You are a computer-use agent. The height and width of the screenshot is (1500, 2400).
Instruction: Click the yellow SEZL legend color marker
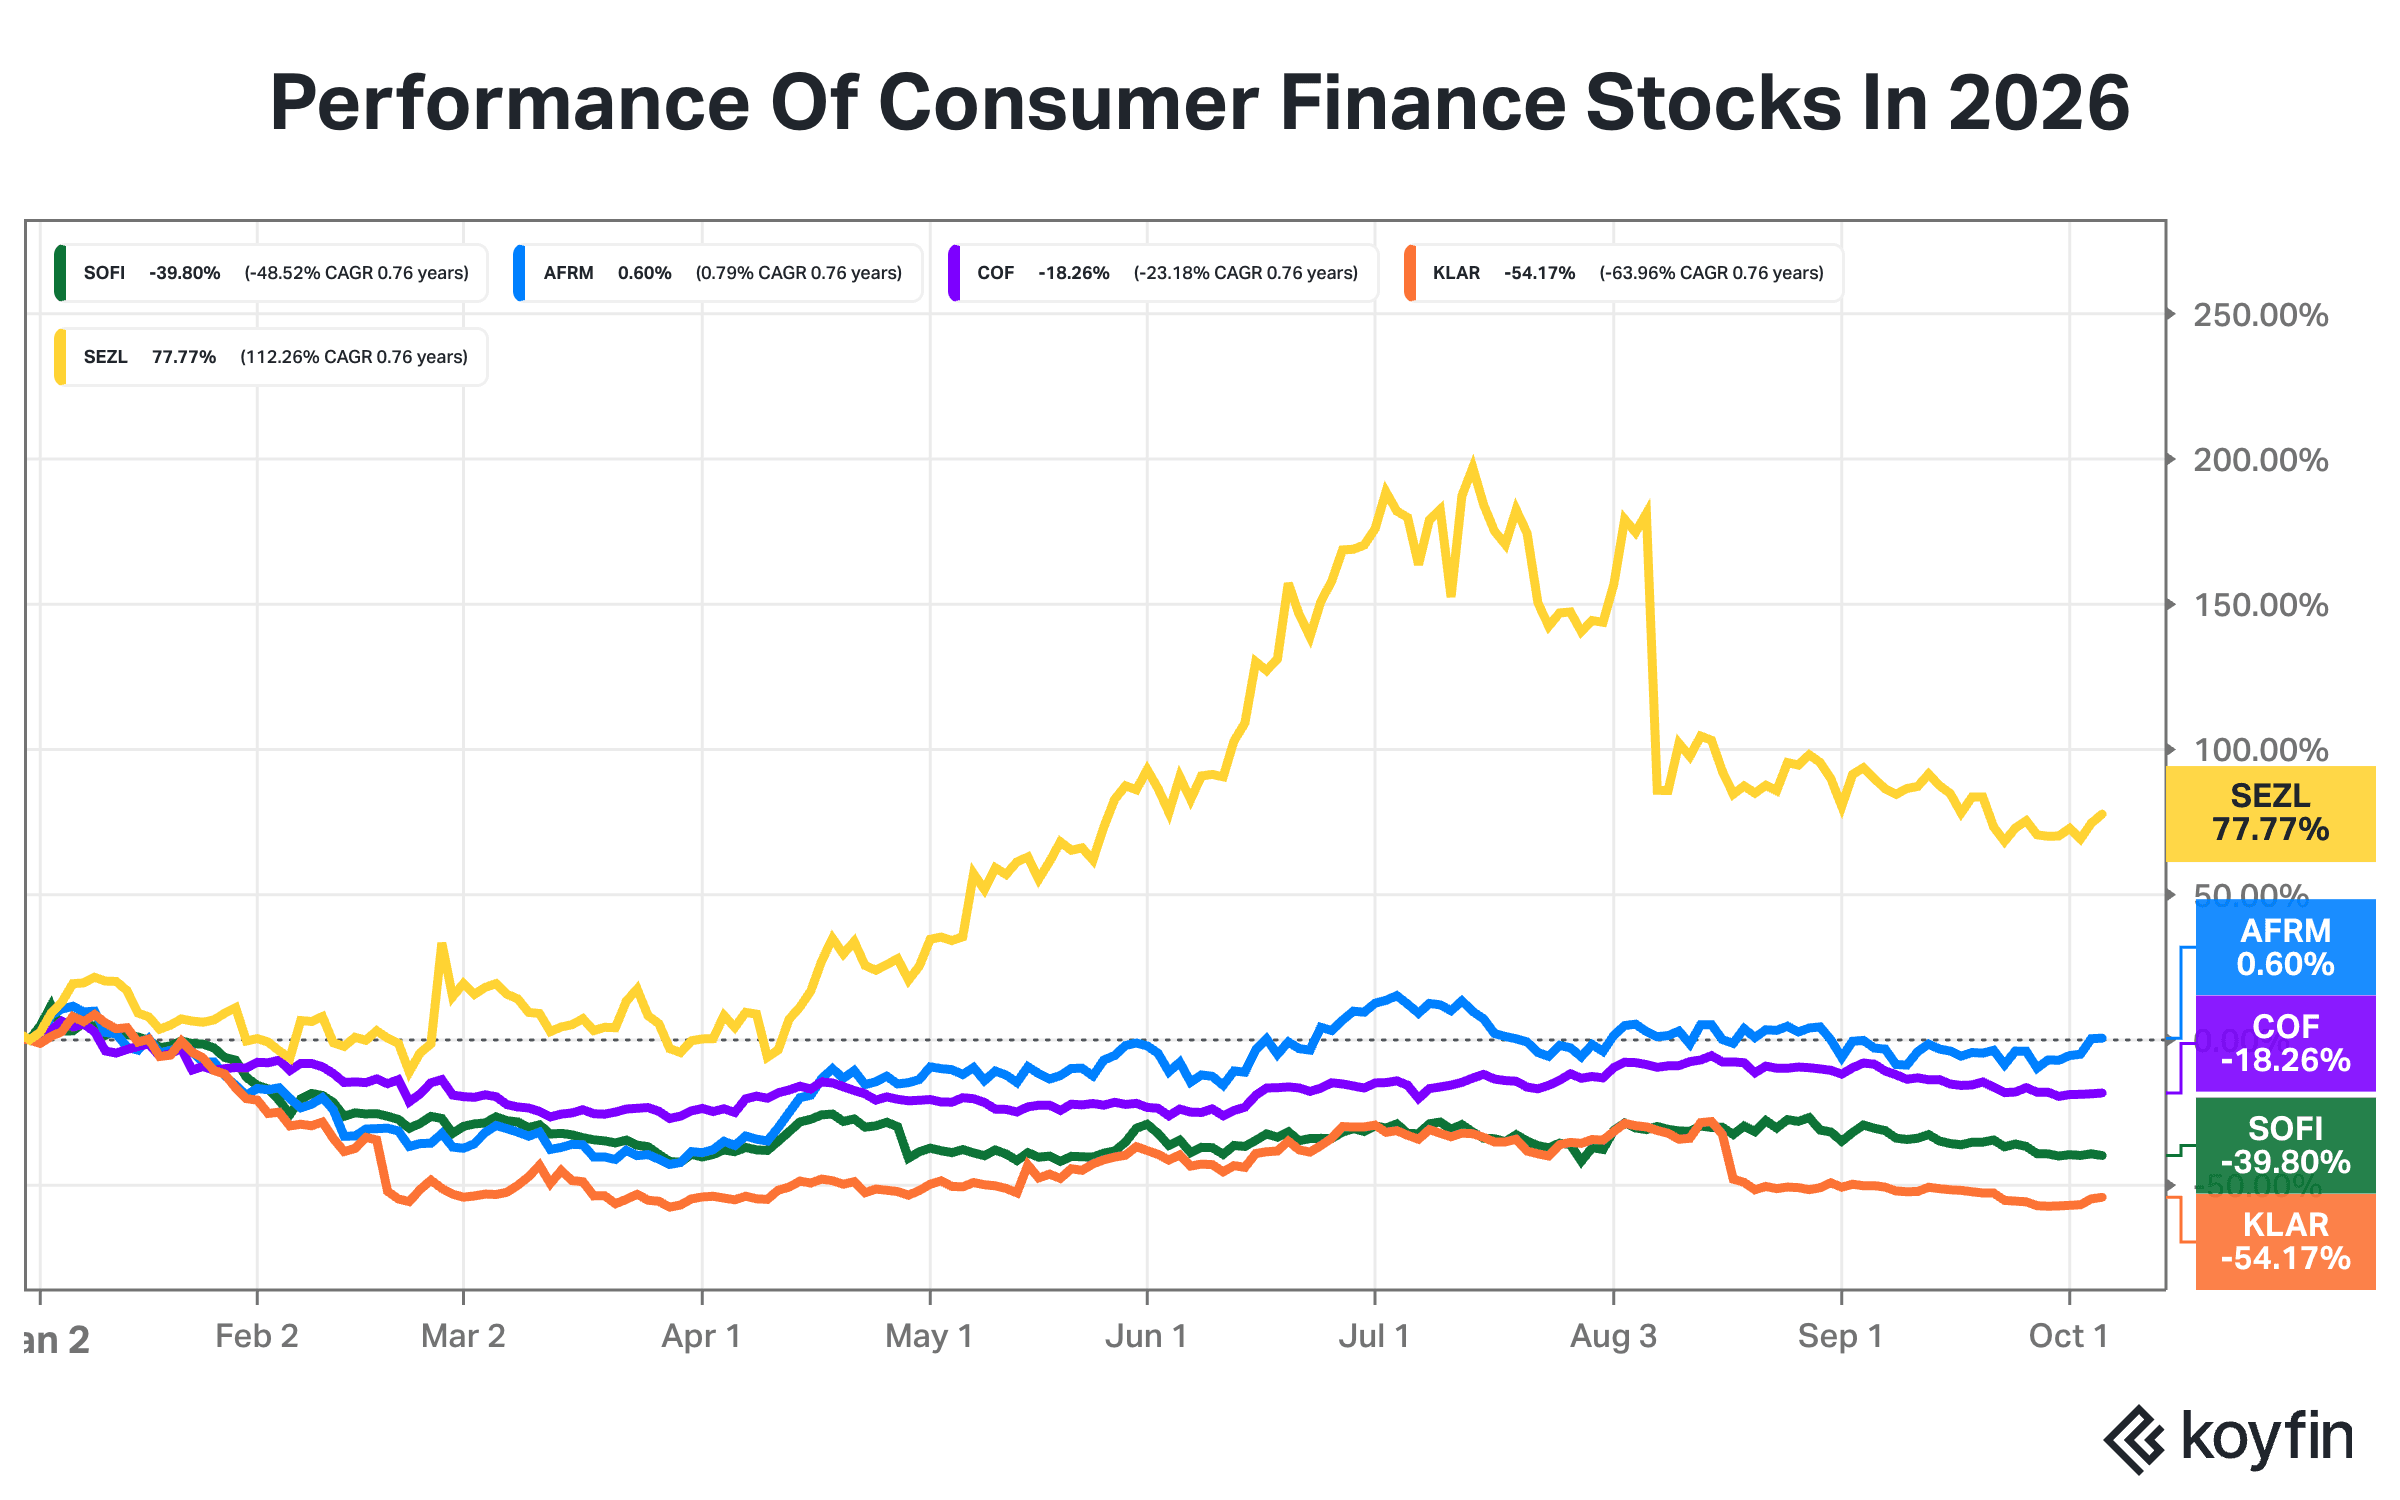click(x=60, y=357)
